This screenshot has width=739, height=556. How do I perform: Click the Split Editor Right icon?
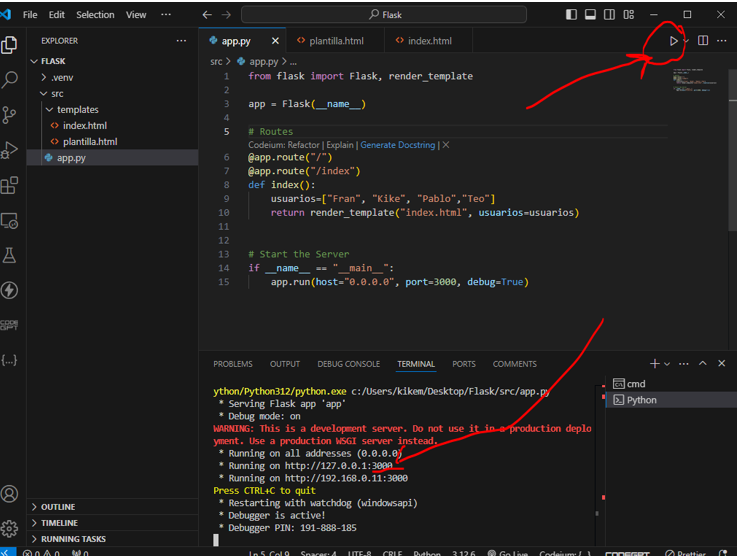coord(703,41)
